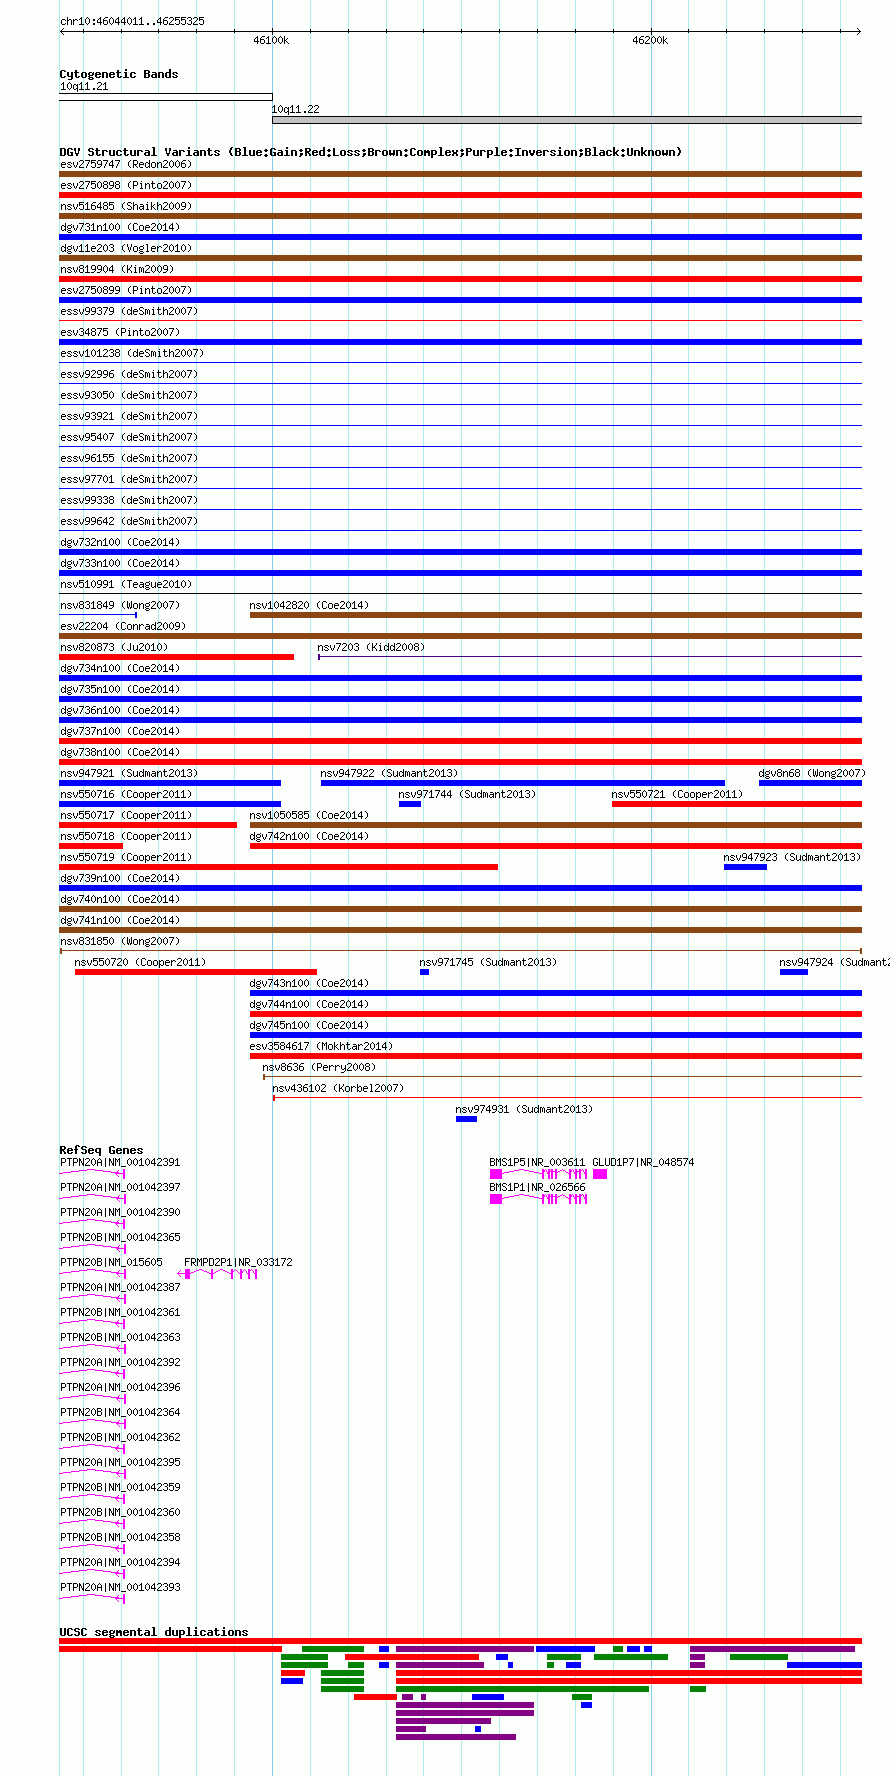Image resolution: width=890 pixels, height=1776 pixels.
Task: Open the UCSC segmental duplications track title
Action: [154, 1632]
